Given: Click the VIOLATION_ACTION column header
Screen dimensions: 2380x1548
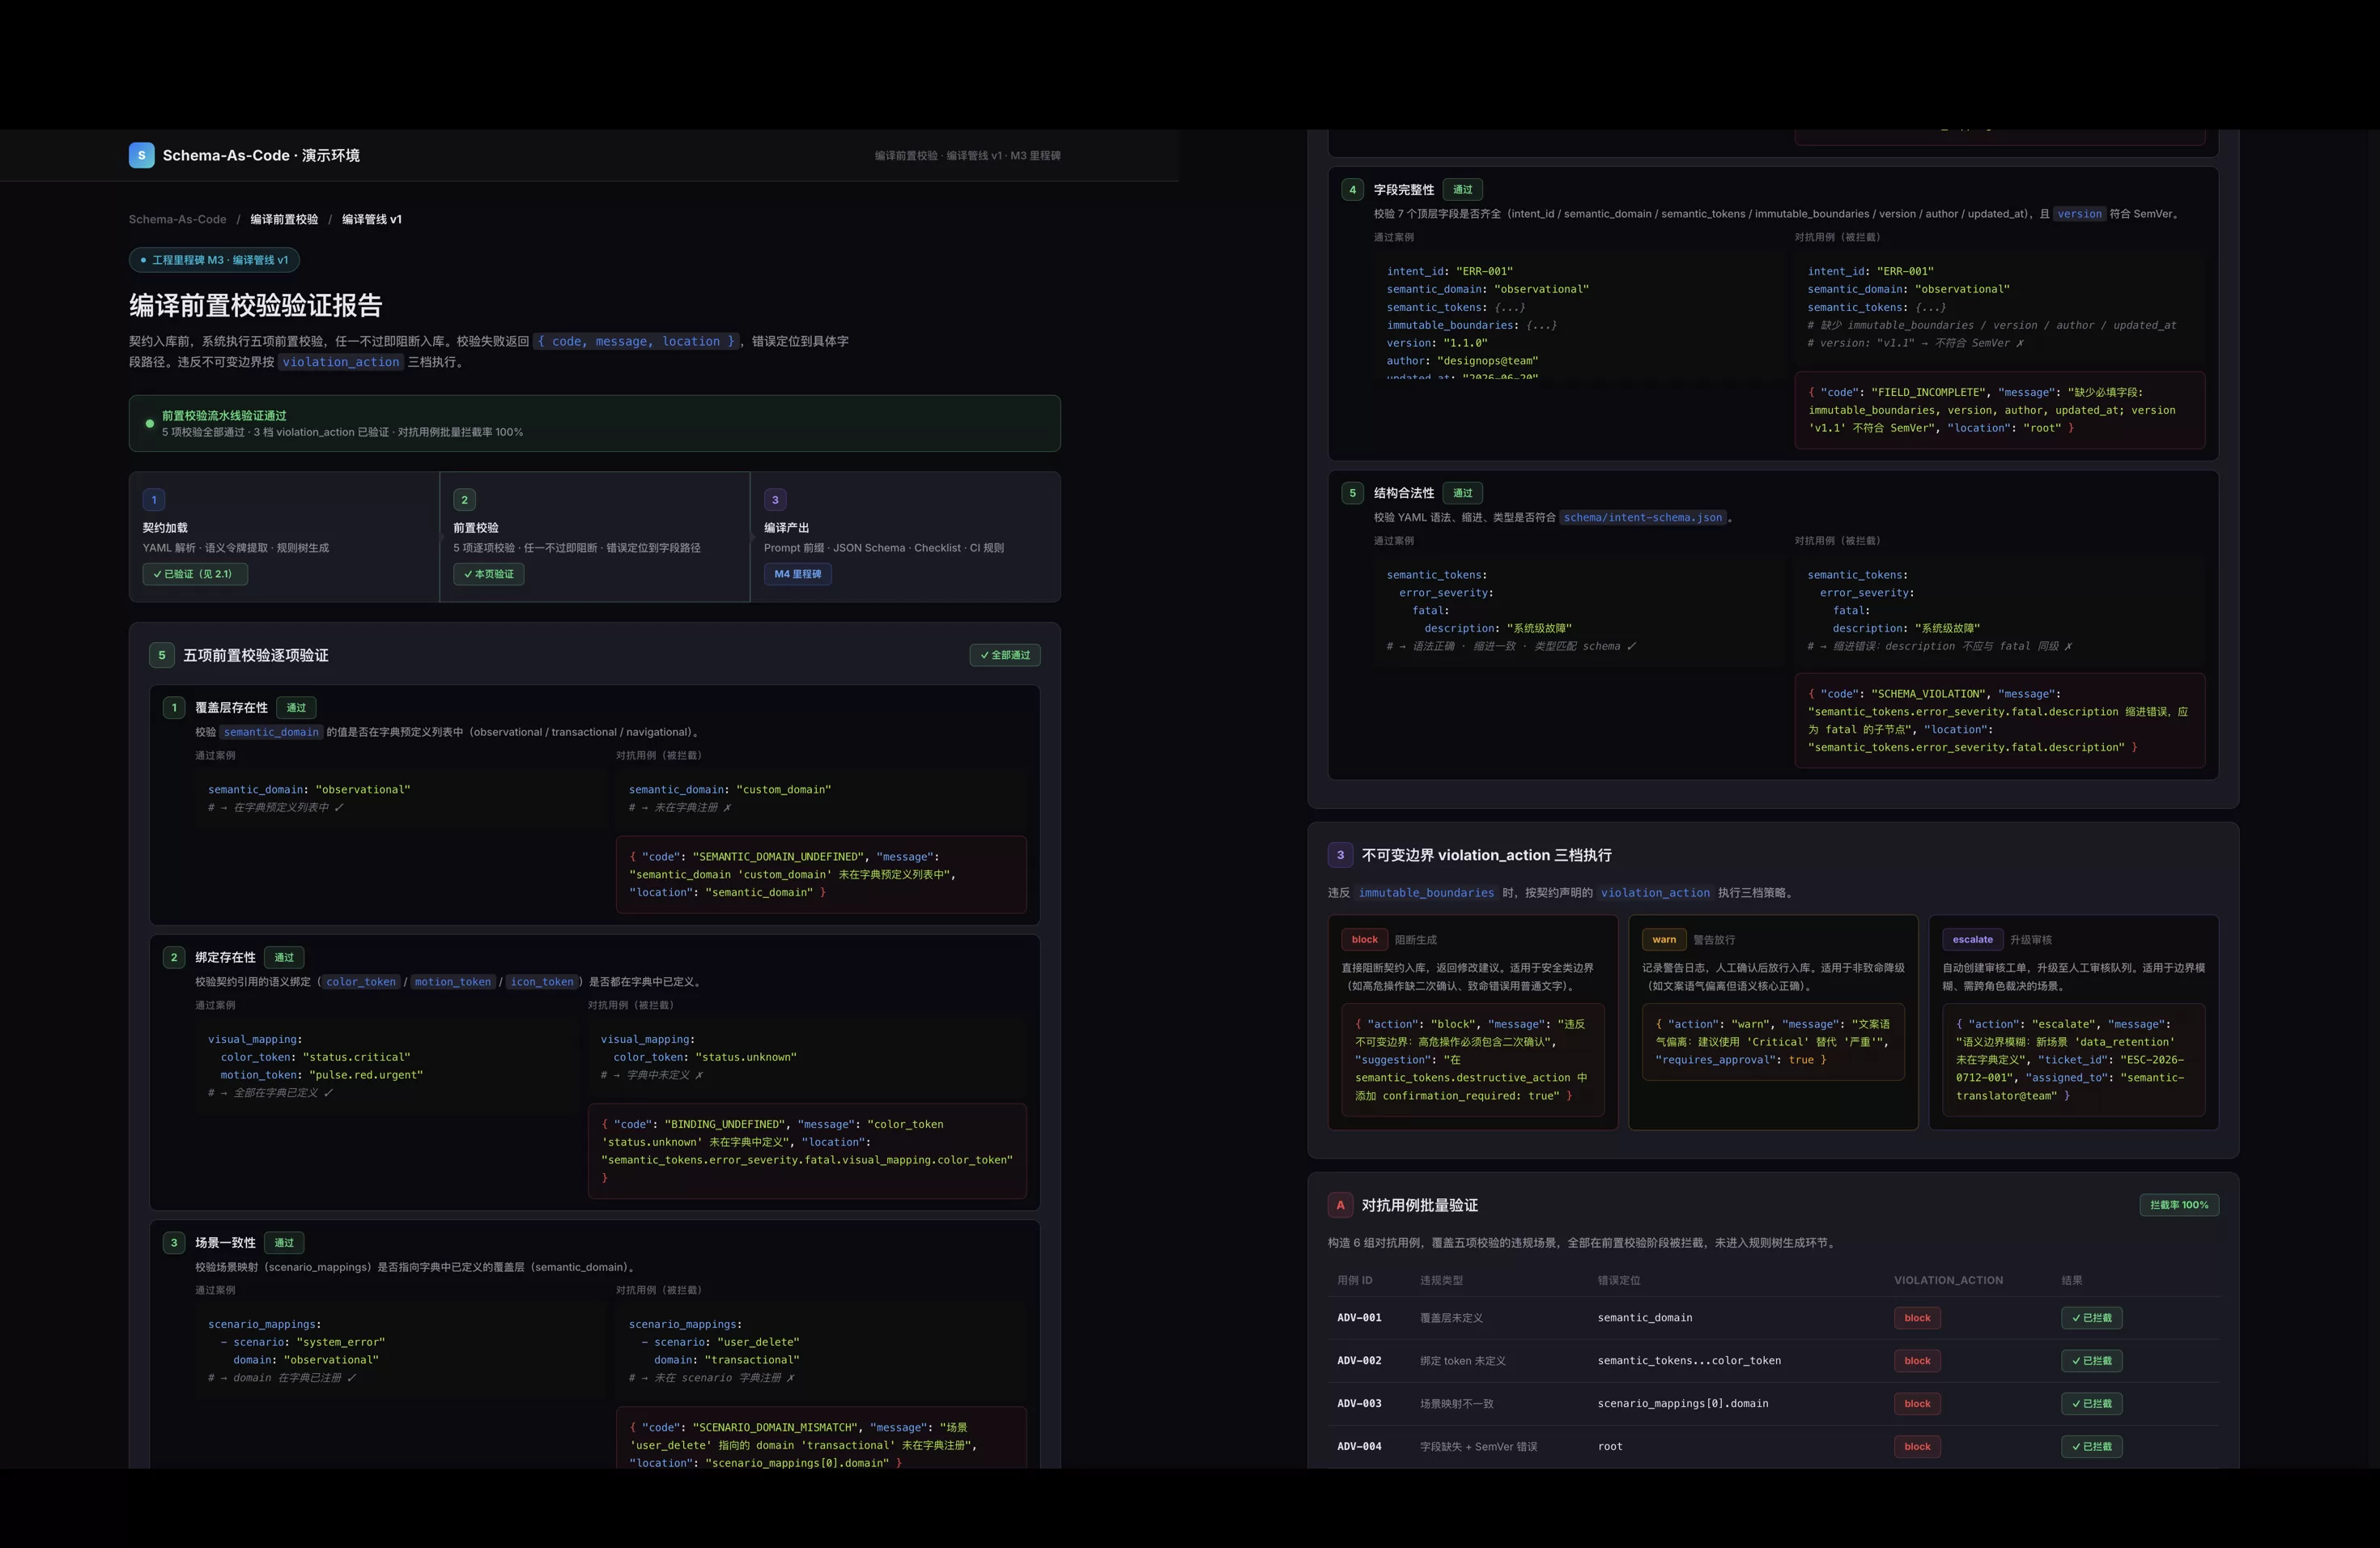Looking at the screenshot, I should pos(1948,1280).
